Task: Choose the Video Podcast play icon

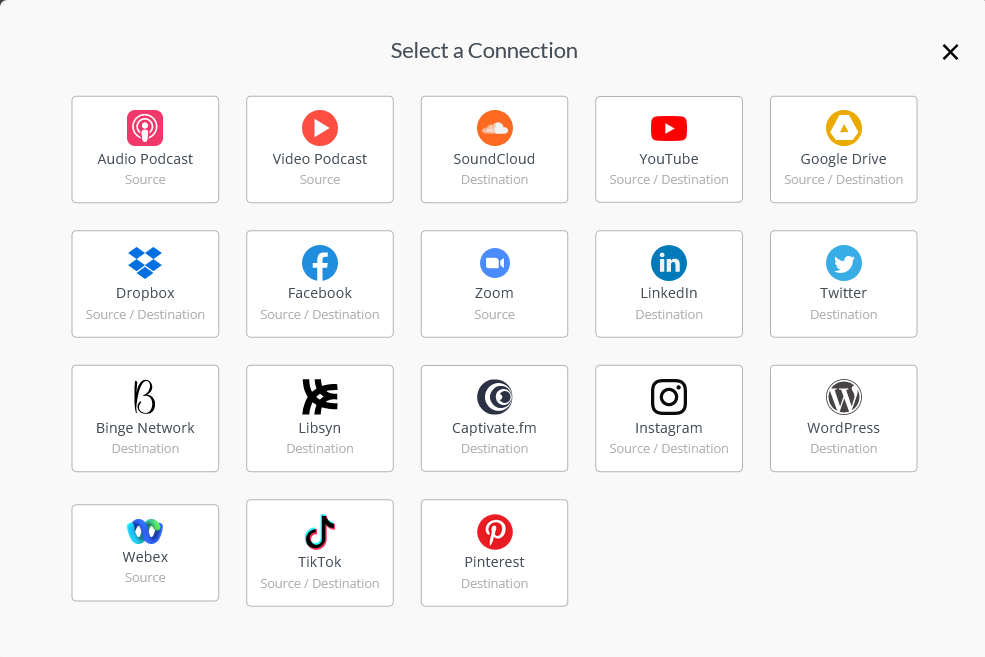Action: pyautogui.click(x=320, y=128)
